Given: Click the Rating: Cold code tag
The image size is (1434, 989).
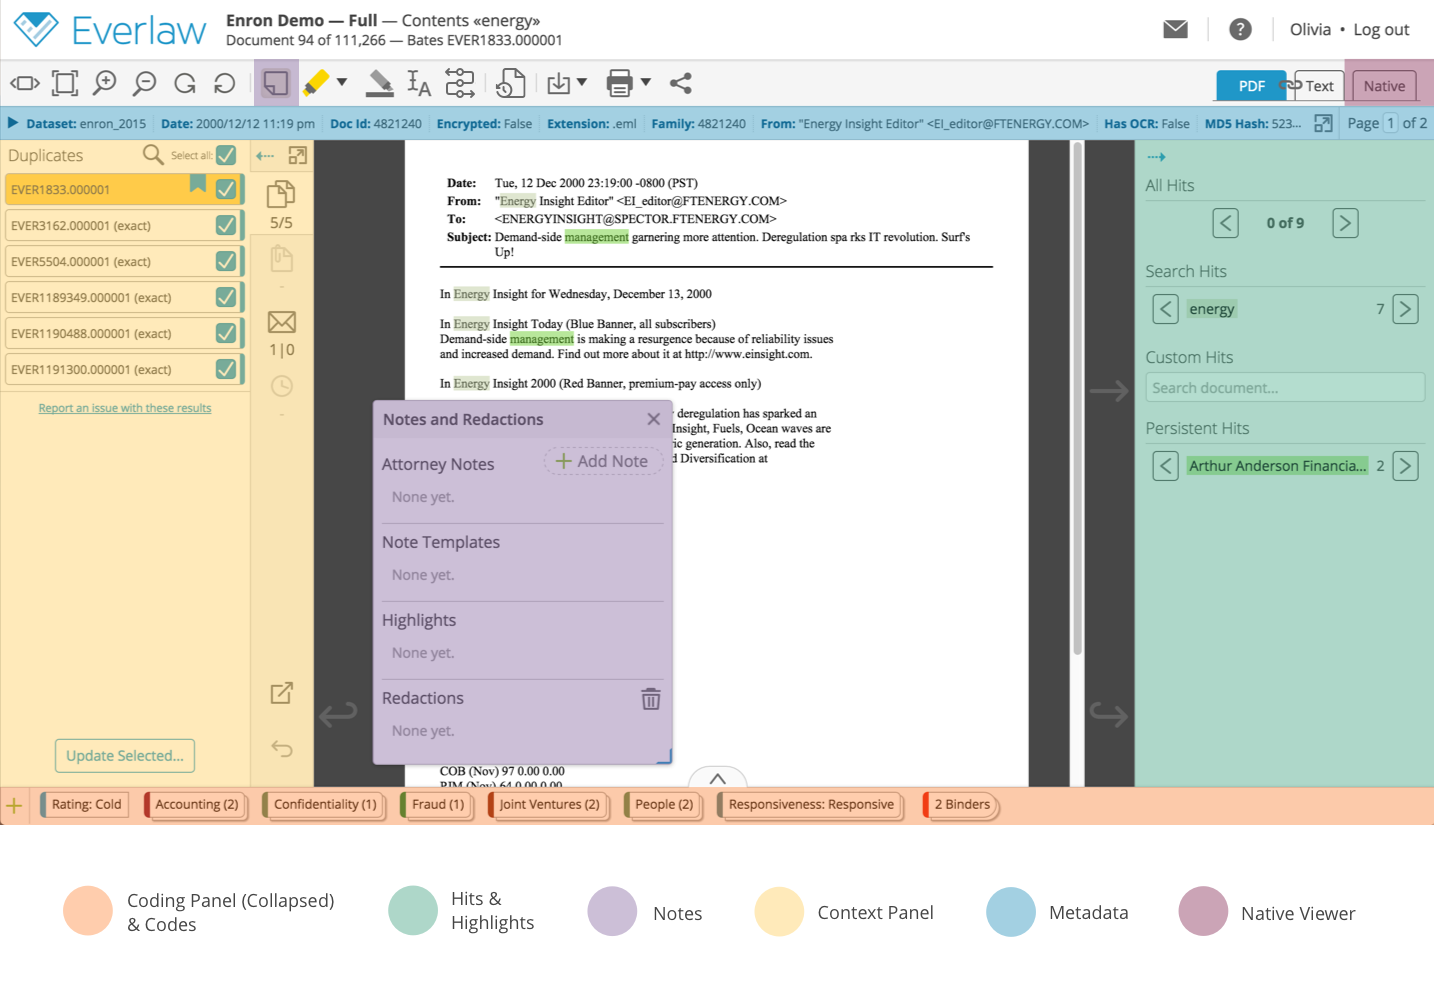Looking at the screenshot, I should coord(86,805).
